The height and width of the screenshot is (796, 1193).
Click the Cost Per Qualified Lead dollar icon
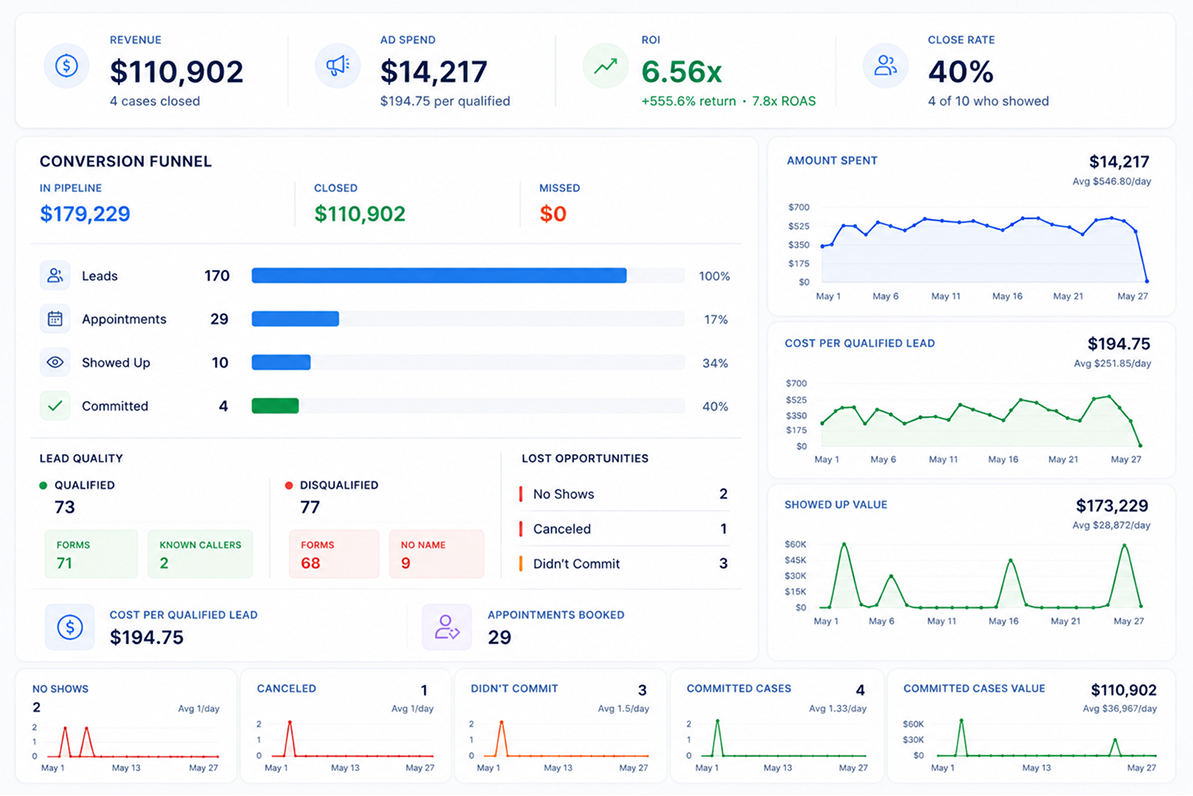70,627
